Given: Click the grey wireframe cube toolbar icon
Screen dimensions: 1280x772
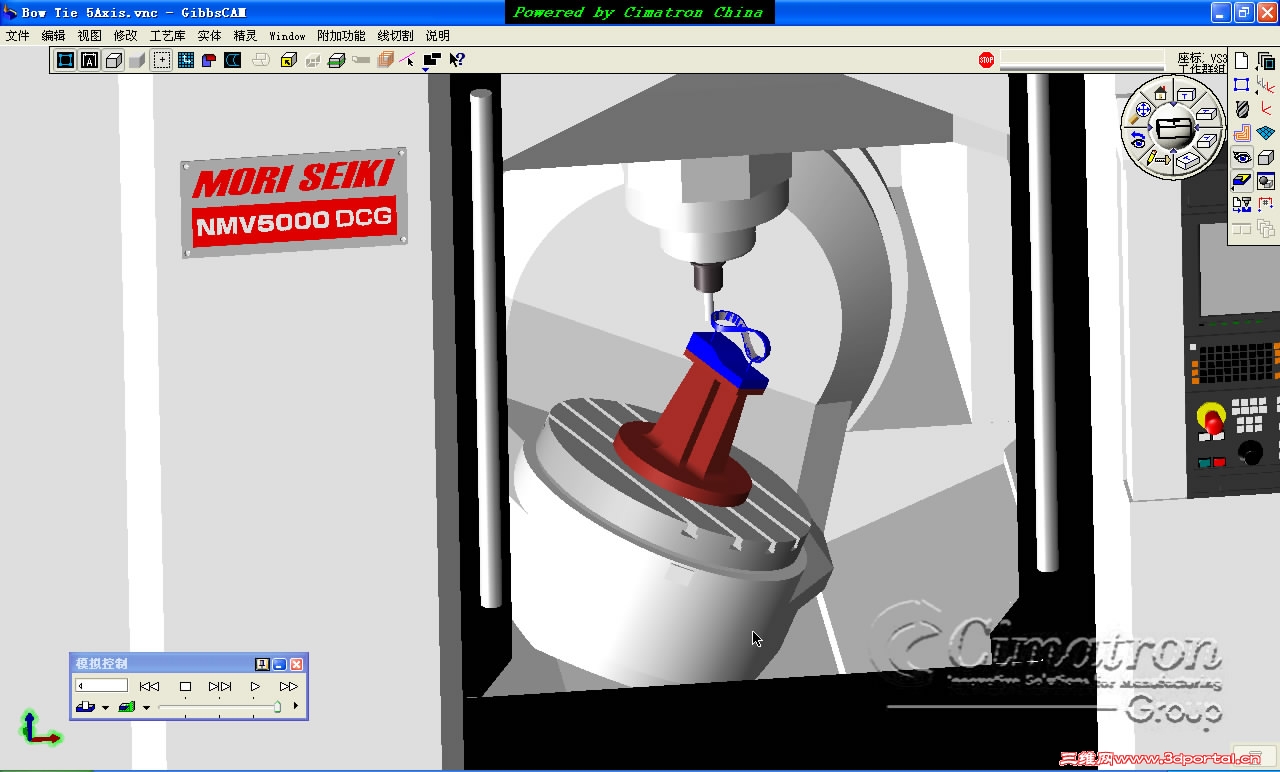Looking at the screenshot, I should (313, 60).
